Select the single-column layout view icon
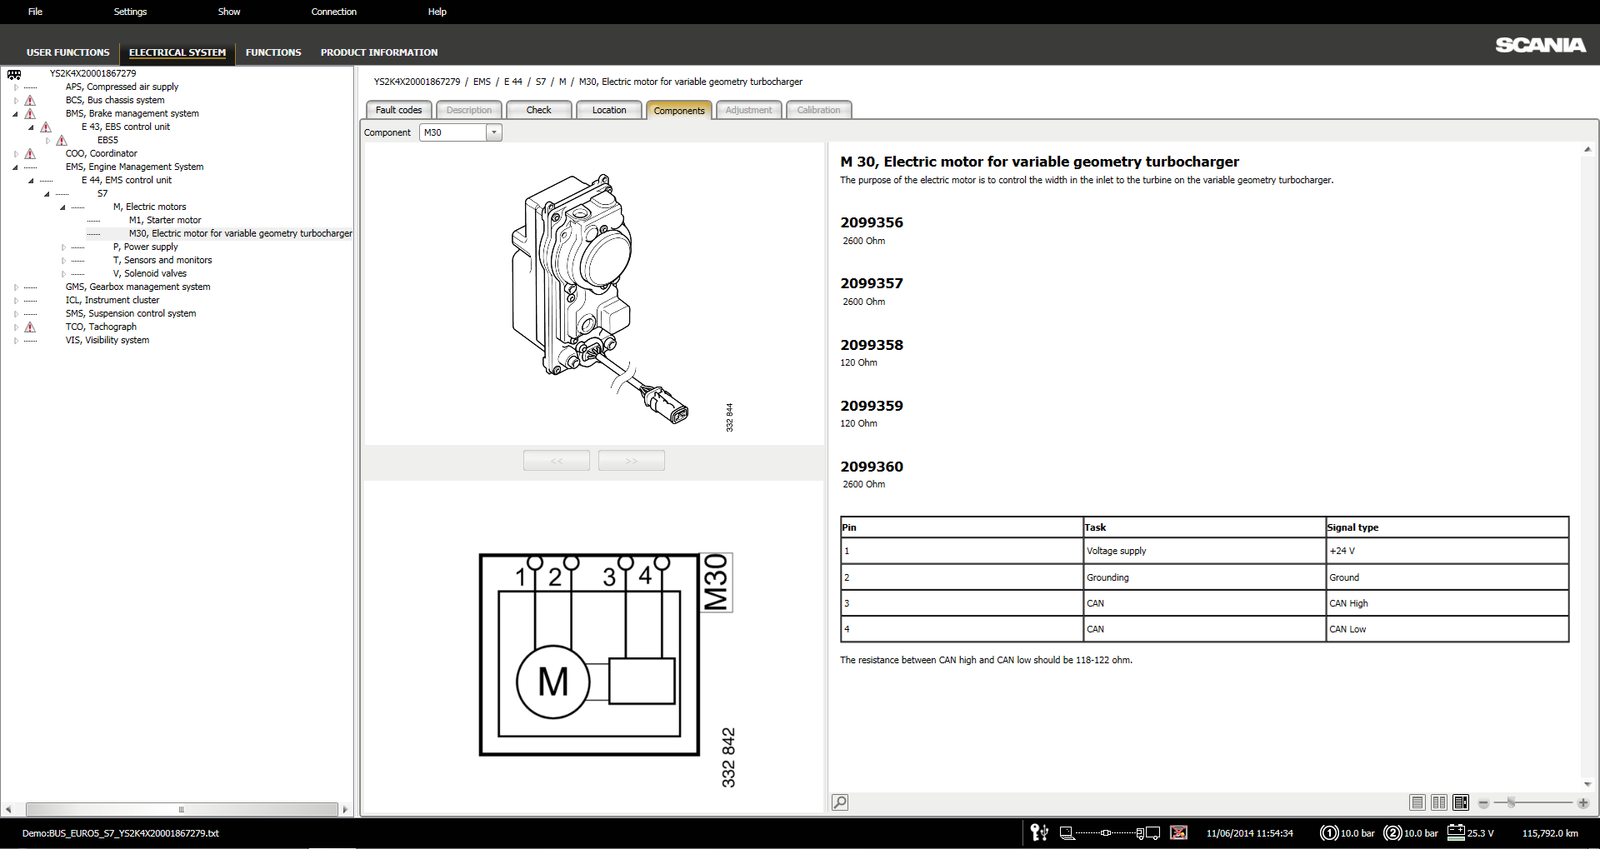This screenshot has width=1600, height=849. pyautogui.click(x=1417, y=802)
